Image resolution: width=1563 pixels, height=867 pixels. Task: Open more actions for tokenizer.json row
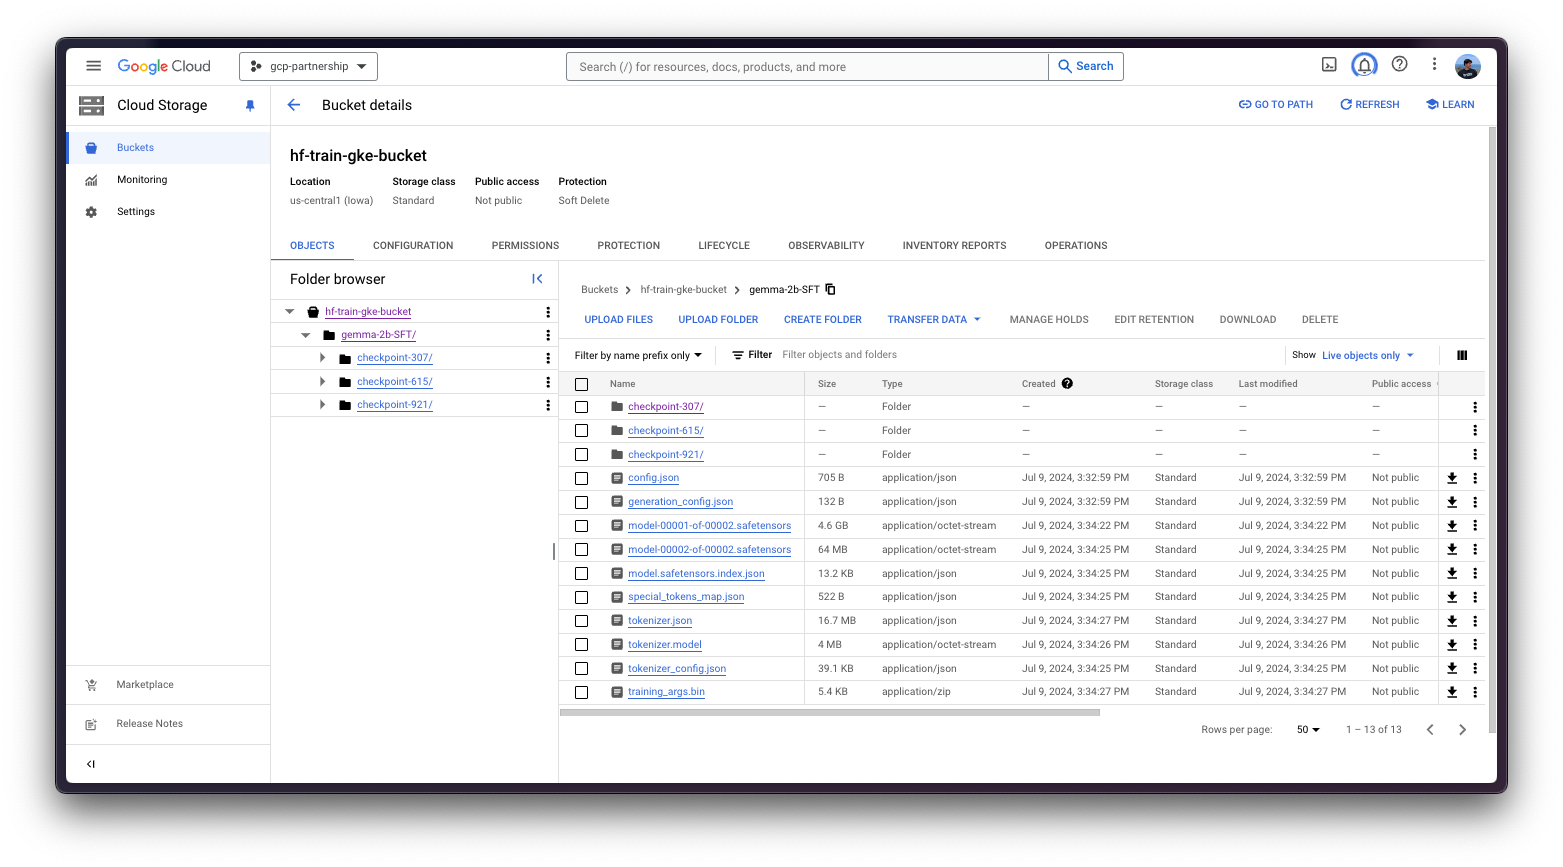tap(1475, 621)
